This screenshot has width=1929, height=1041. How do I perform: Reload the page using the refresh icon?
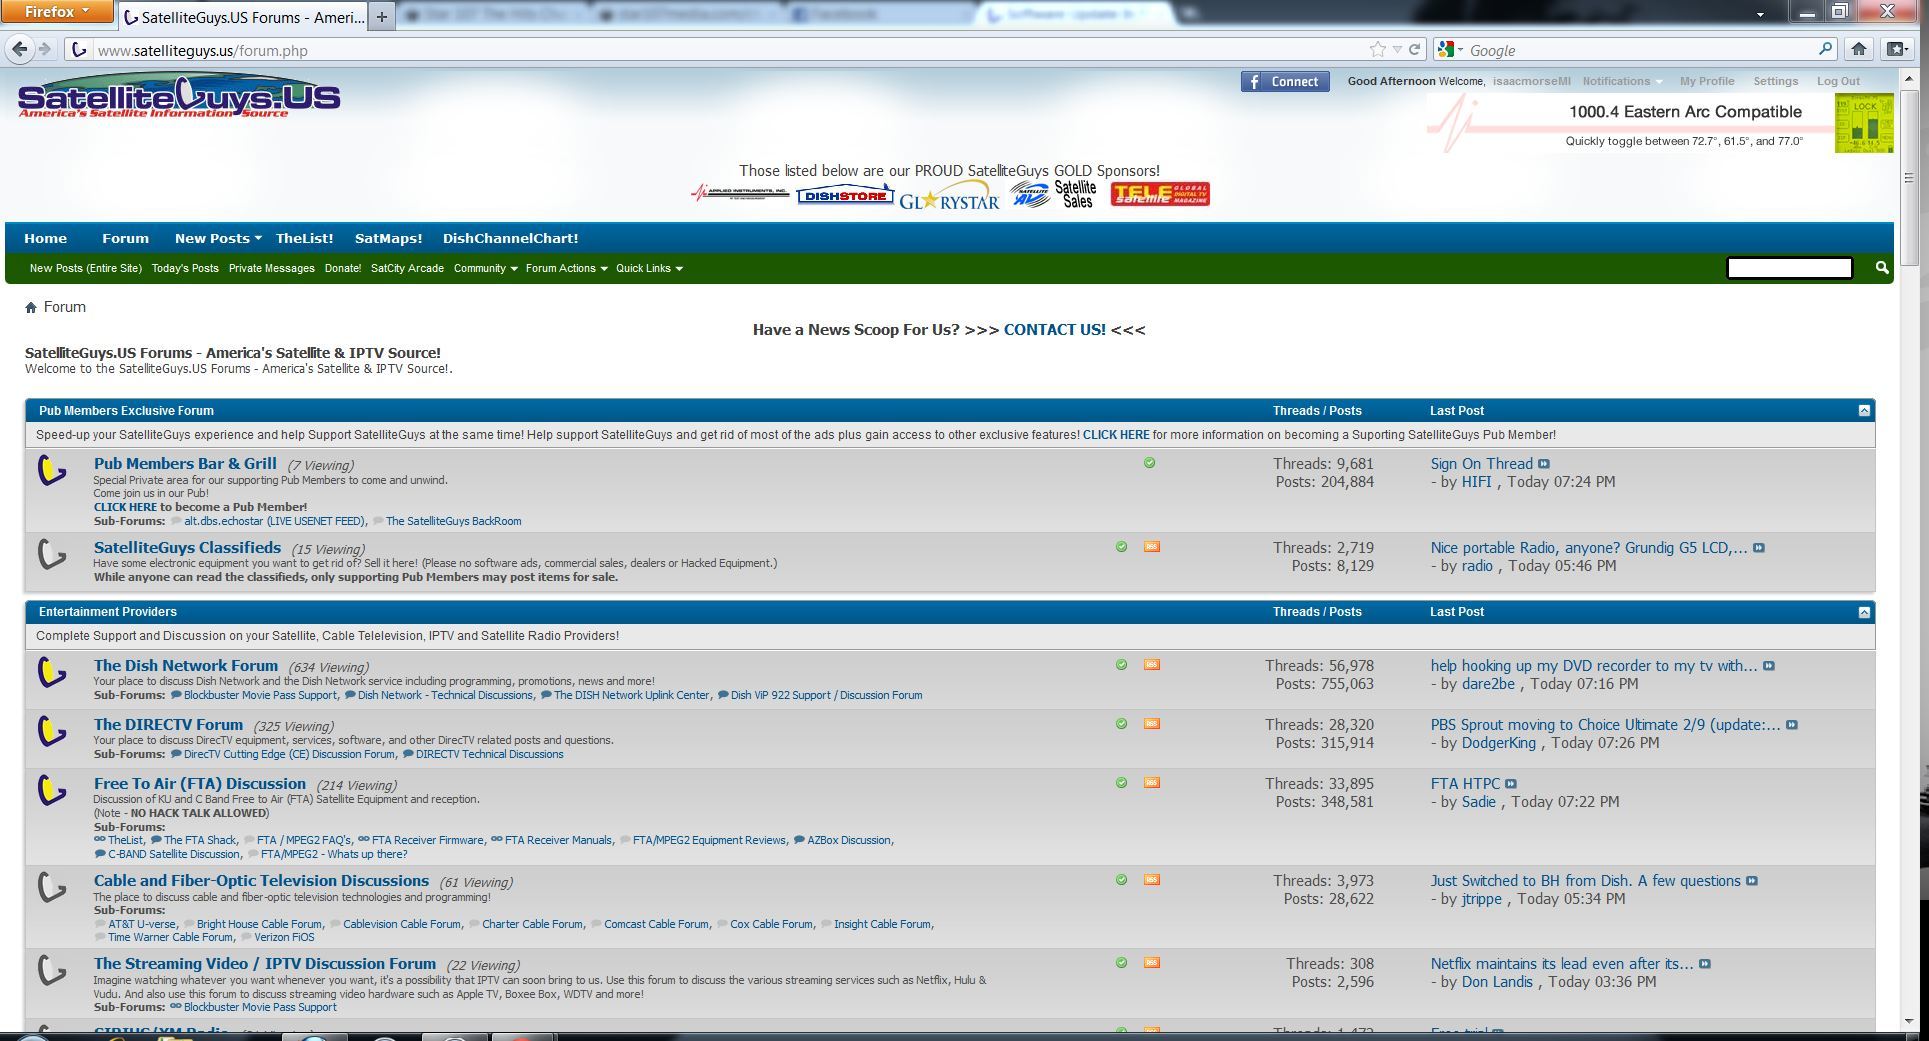[x=1415, y=49]
